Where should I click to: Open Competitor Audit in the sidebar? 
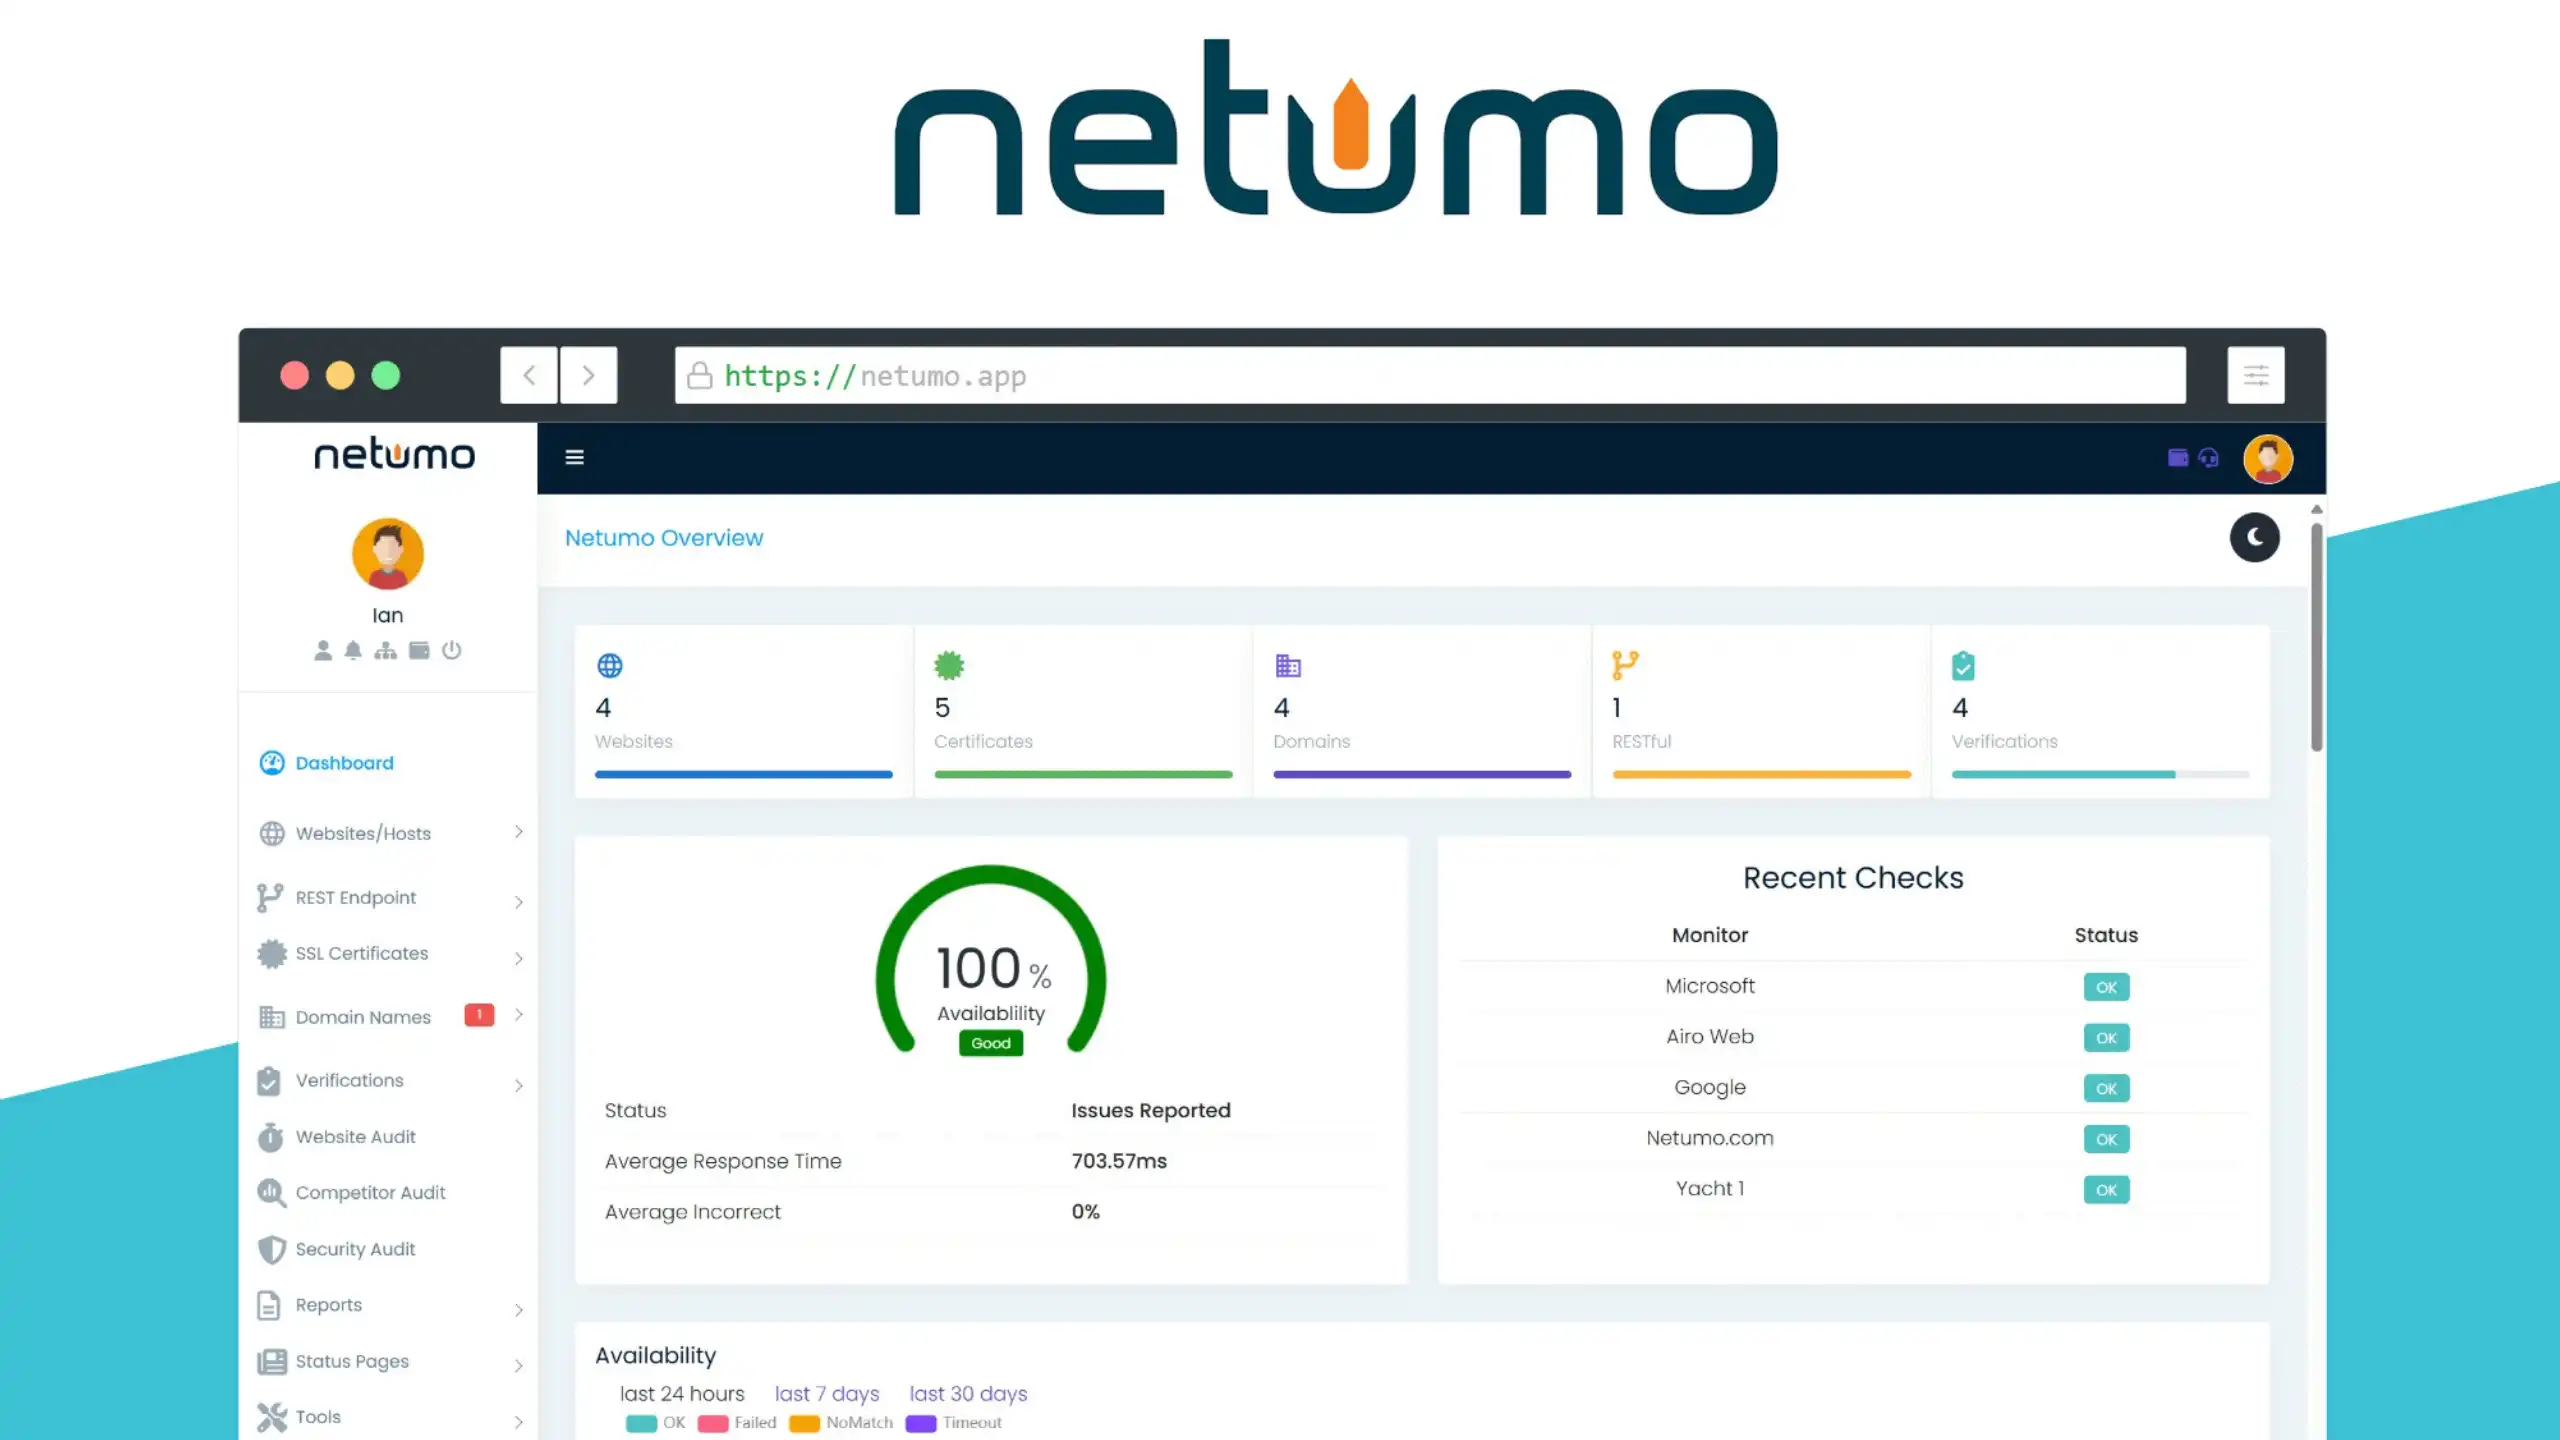tap(370, 1192)
